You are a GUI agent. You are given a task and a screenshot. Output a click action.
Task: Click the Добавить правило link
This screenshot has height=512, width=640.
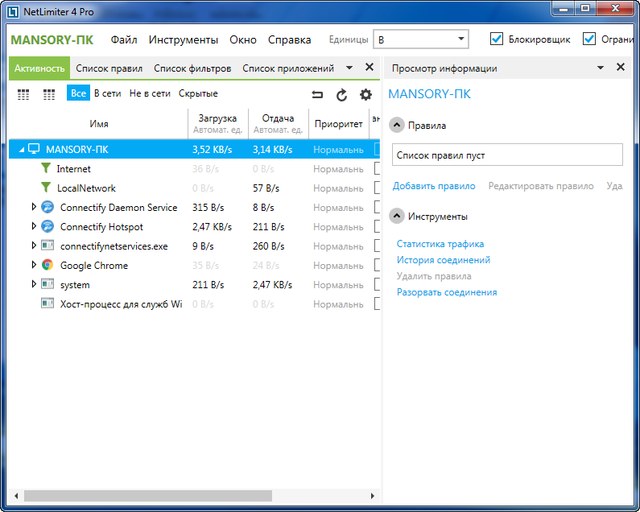[x=433, y=186]
